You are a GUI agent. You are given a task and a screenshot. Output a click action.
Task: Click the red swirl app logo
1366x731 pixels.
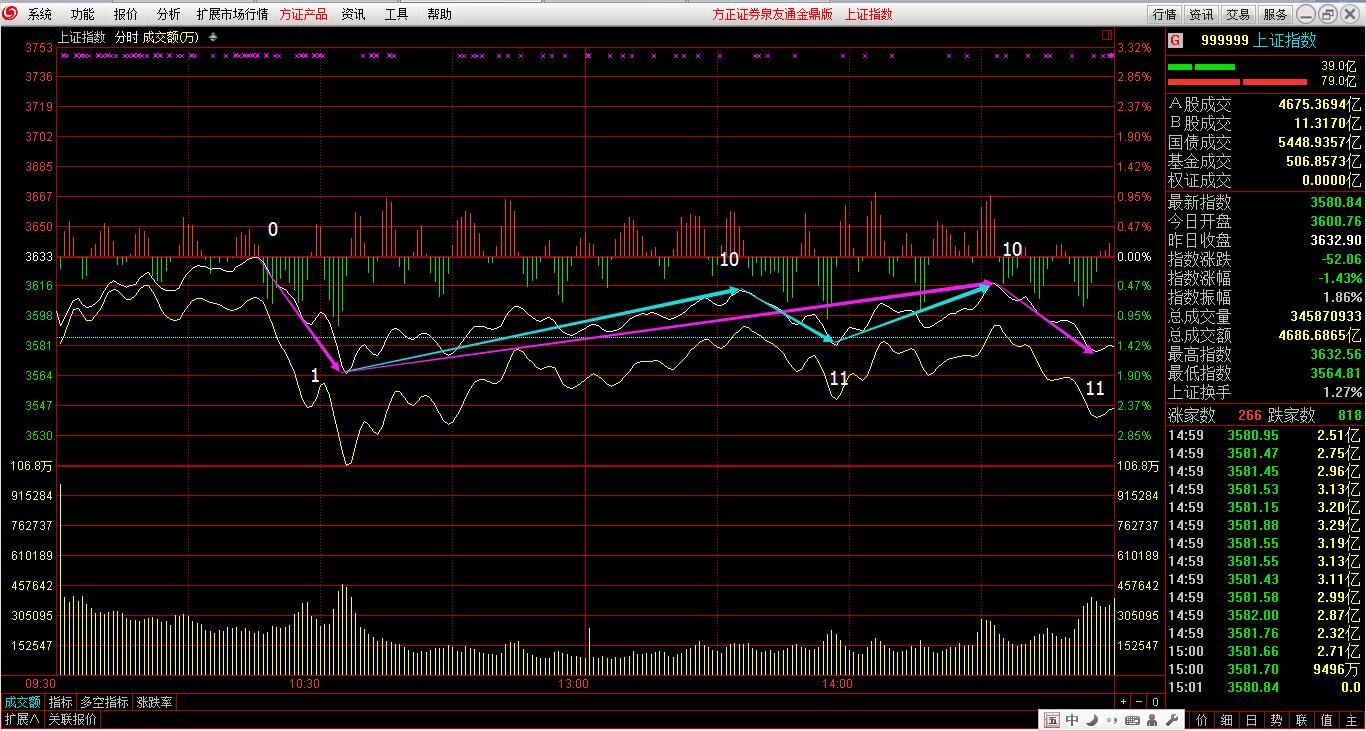(10, 14)
